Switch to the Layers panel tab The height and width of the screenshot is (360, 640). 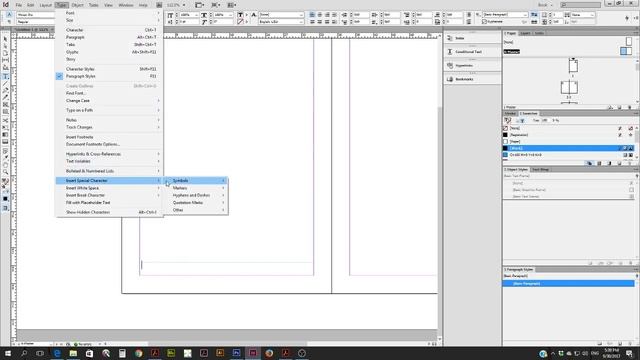point(525,33)
